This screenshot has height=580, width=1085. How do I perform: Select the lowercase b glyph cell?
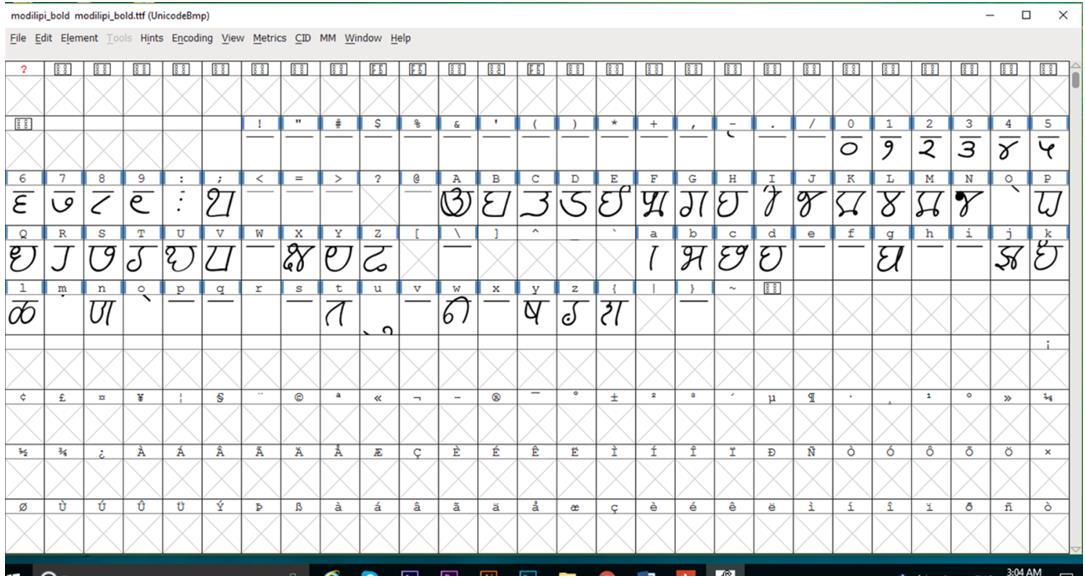[x=694, y=259]
